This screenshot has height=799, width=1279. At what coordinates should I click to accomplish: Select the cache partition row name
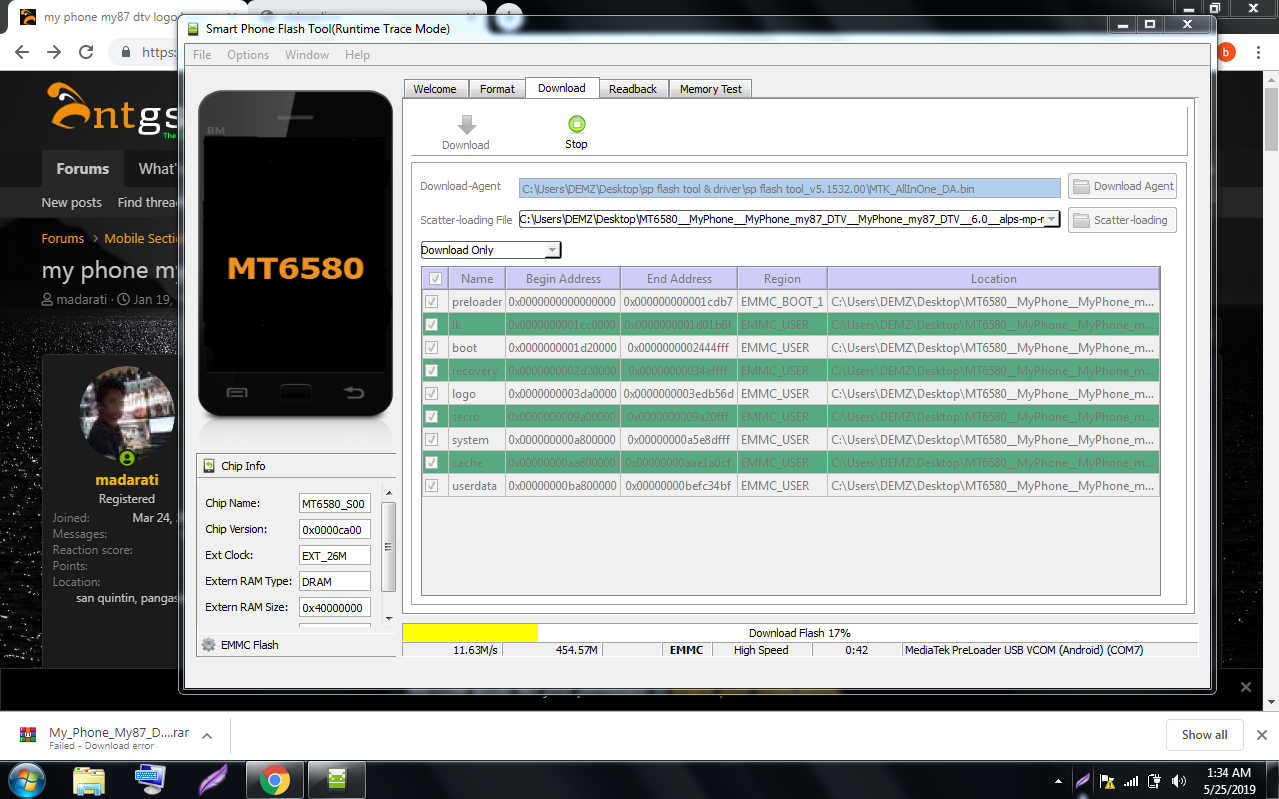[x=467, y=462]
